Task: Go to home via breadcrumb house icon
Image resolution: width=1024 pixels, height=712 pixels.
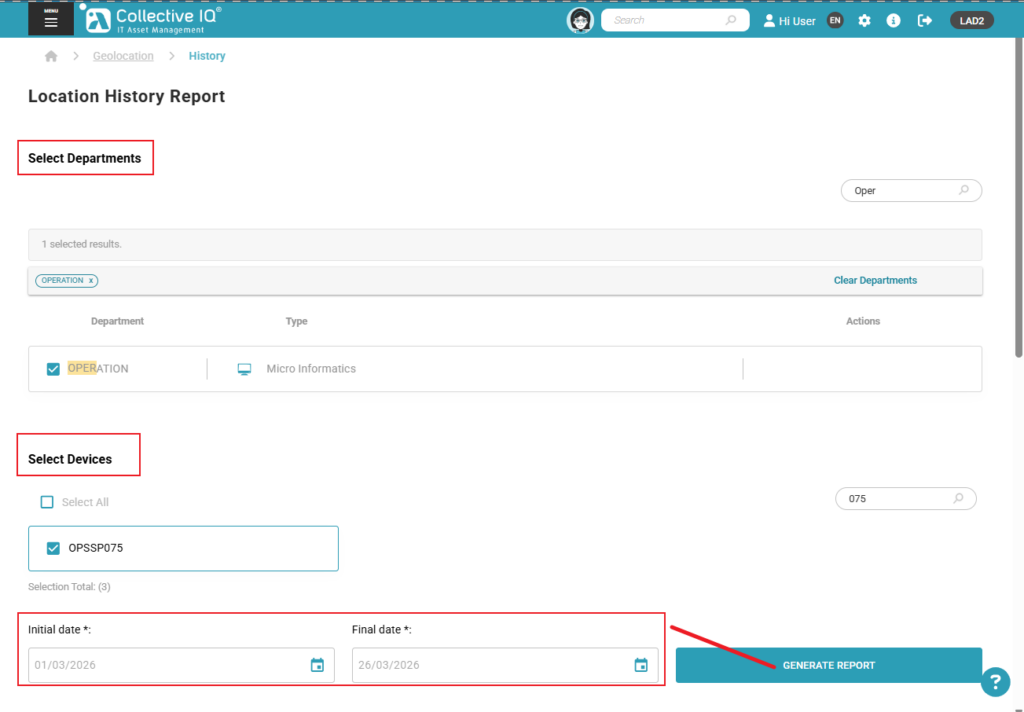Action: pos(52,56)
